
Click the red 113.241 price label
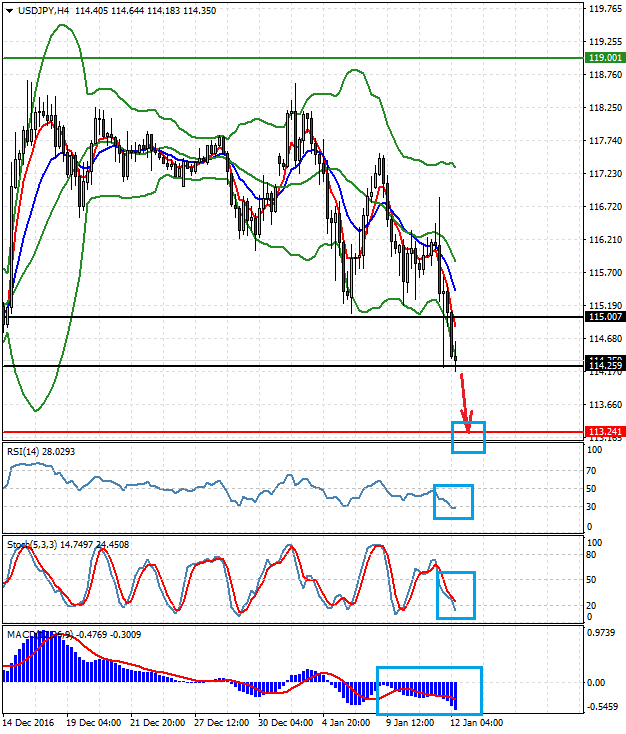pos(605,432)
